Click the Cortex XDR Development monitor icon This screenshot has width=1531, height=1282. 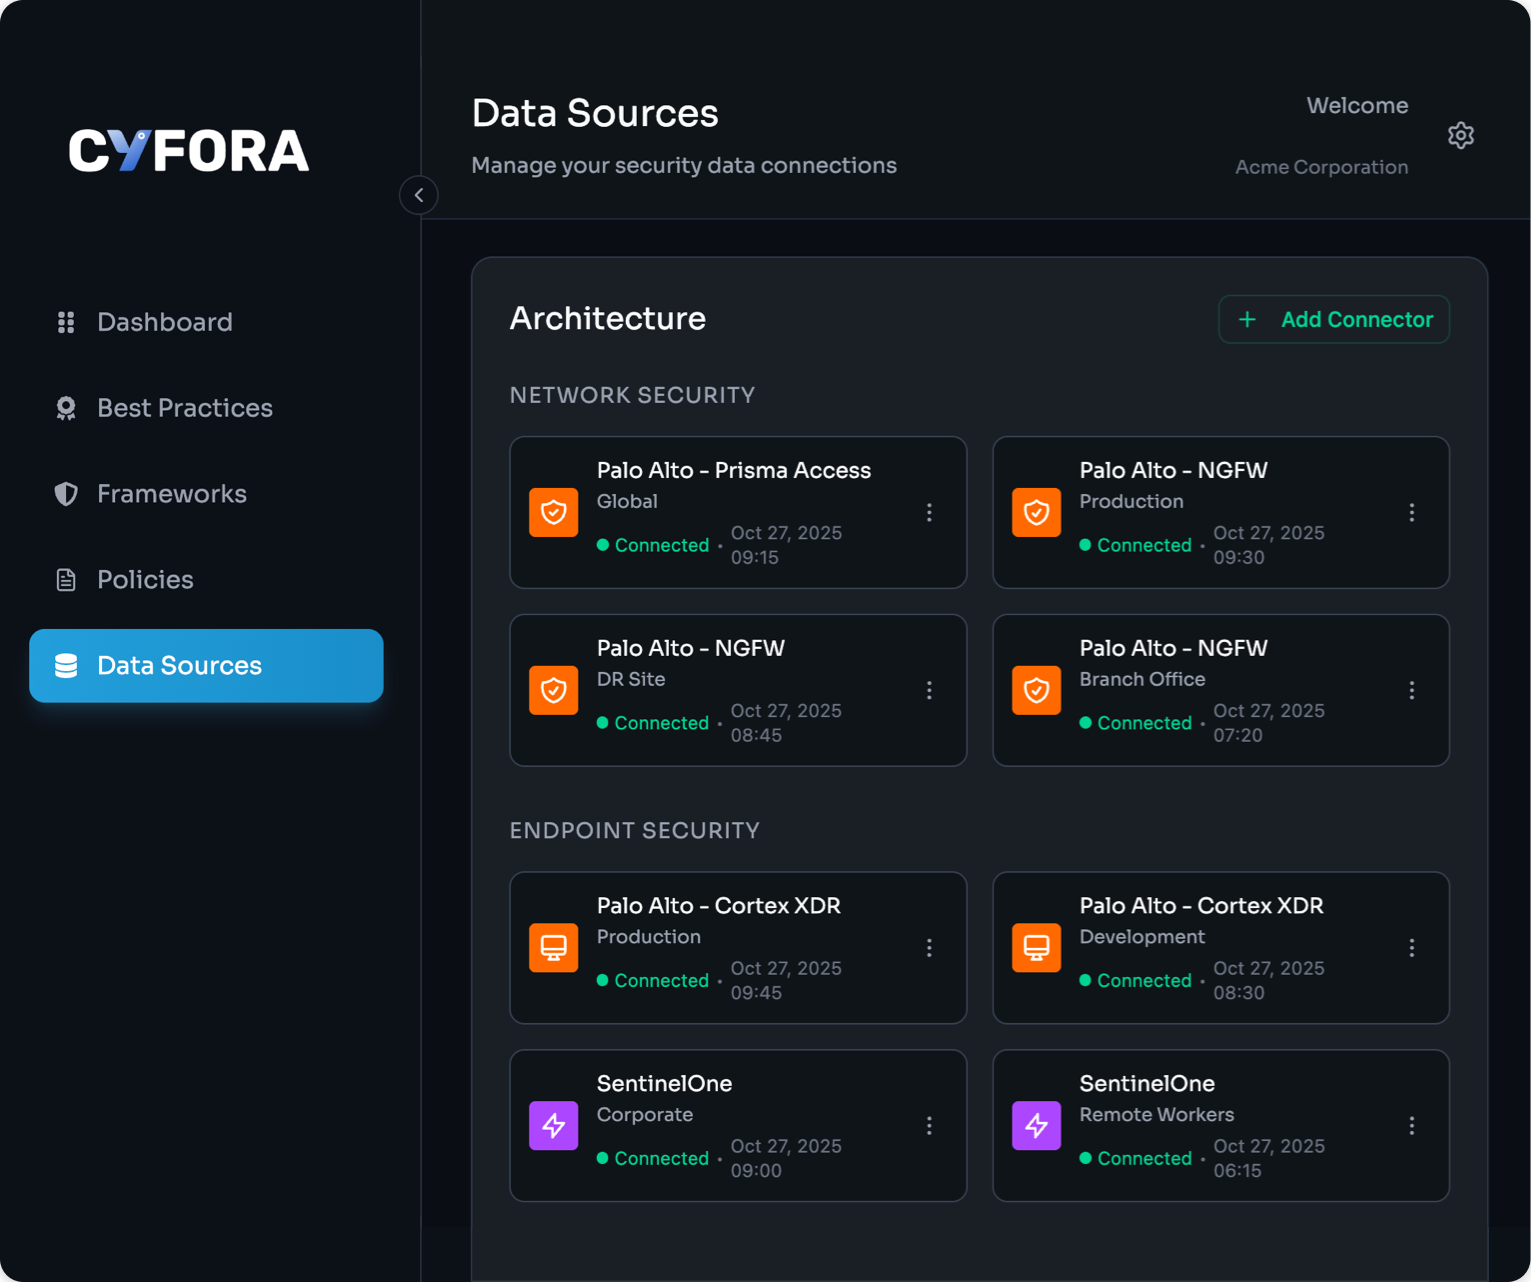click(x=1036, y=948)
